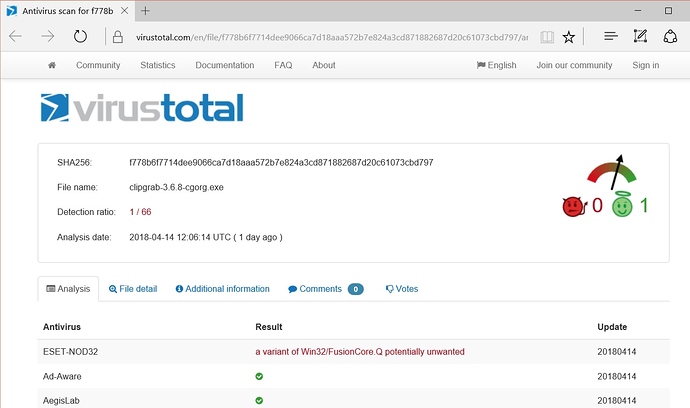The height and width of the screenshot is (408, 690).
Task: Switch to File detail tab
Action: tap(133, 289)
